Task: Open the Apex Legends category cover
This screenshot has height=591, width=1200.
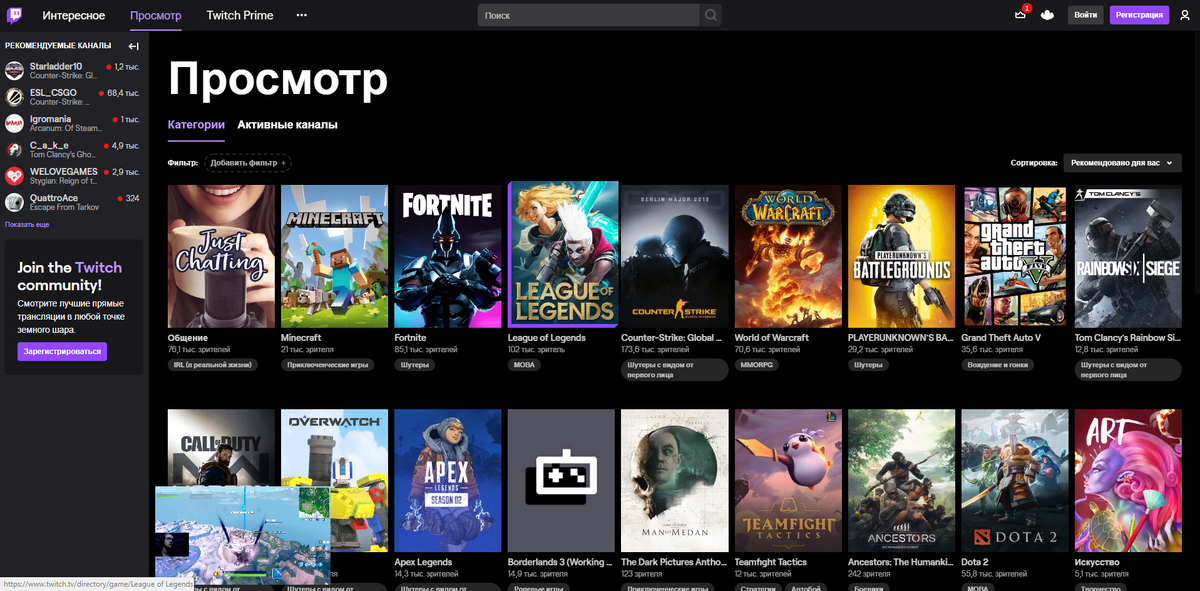Action: [447, 481]
